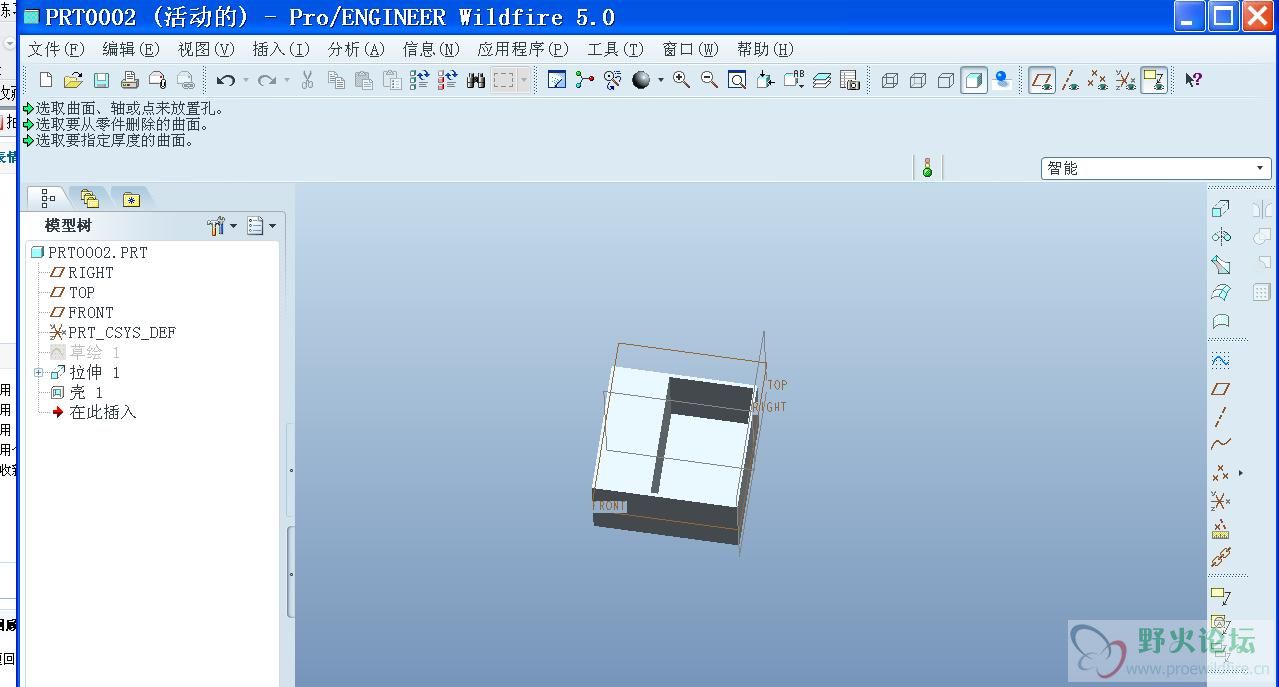Open the 插入(I) menu
This screenshot has height=687, width=1279.
coord(281,49)
